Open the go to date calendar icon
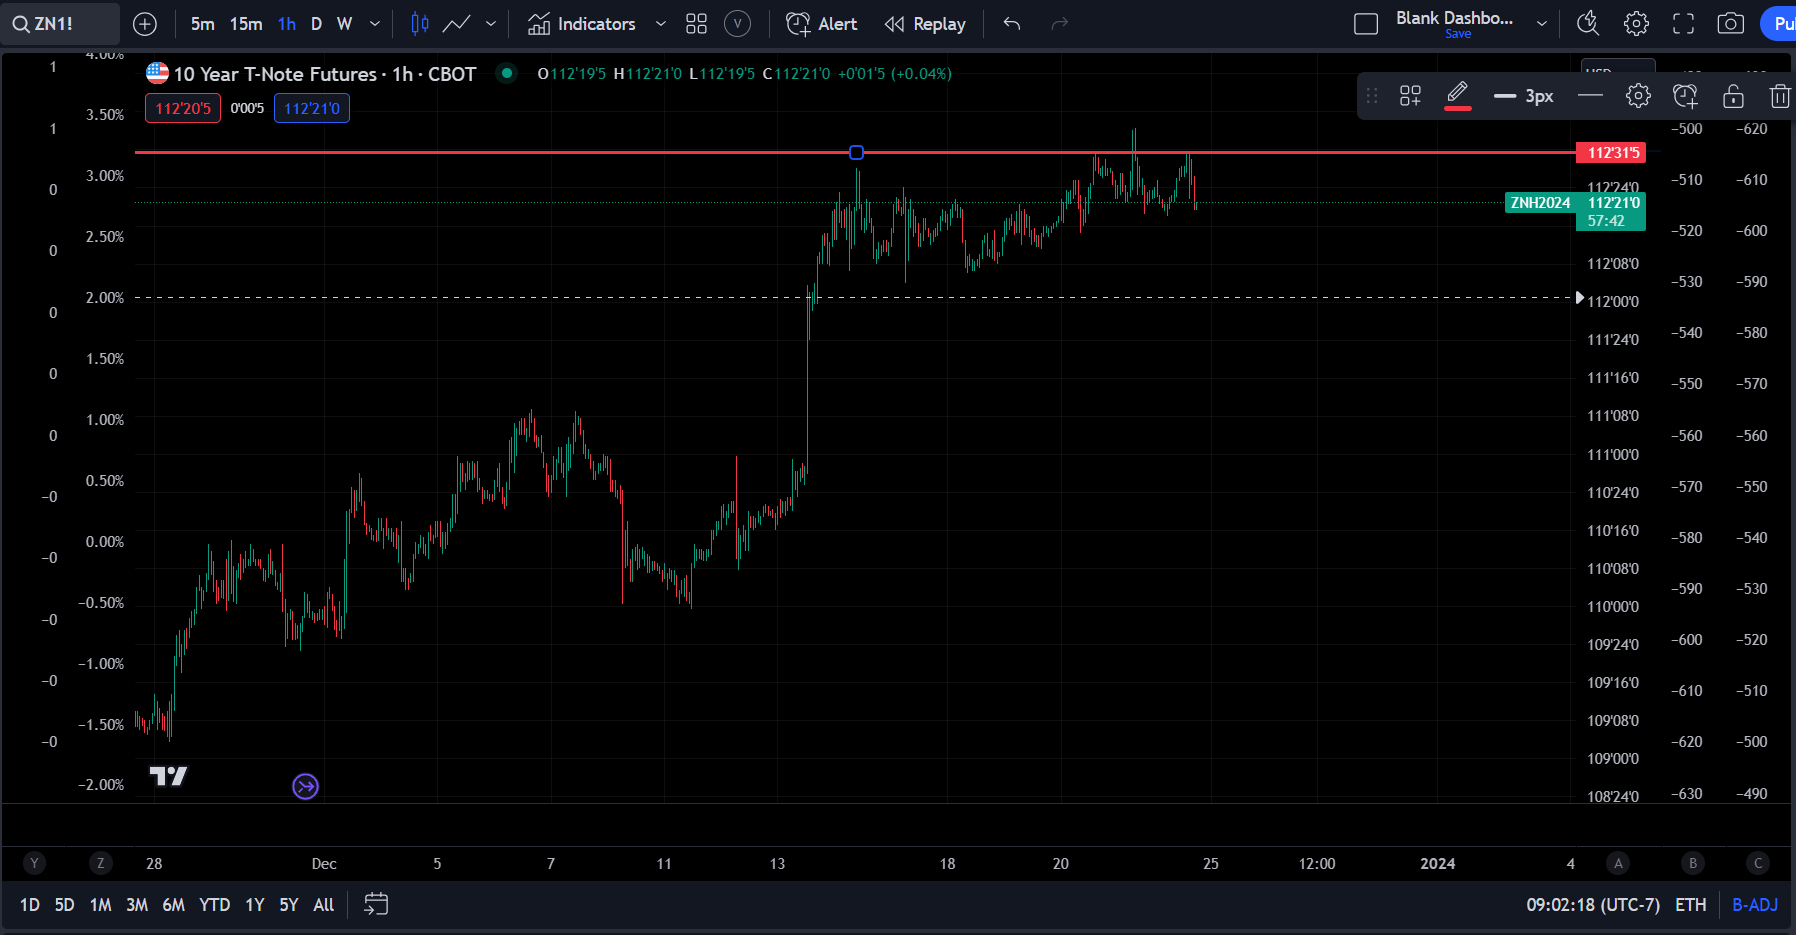Viewport: 1796px width, 935px height. click(x=376, y=905)
